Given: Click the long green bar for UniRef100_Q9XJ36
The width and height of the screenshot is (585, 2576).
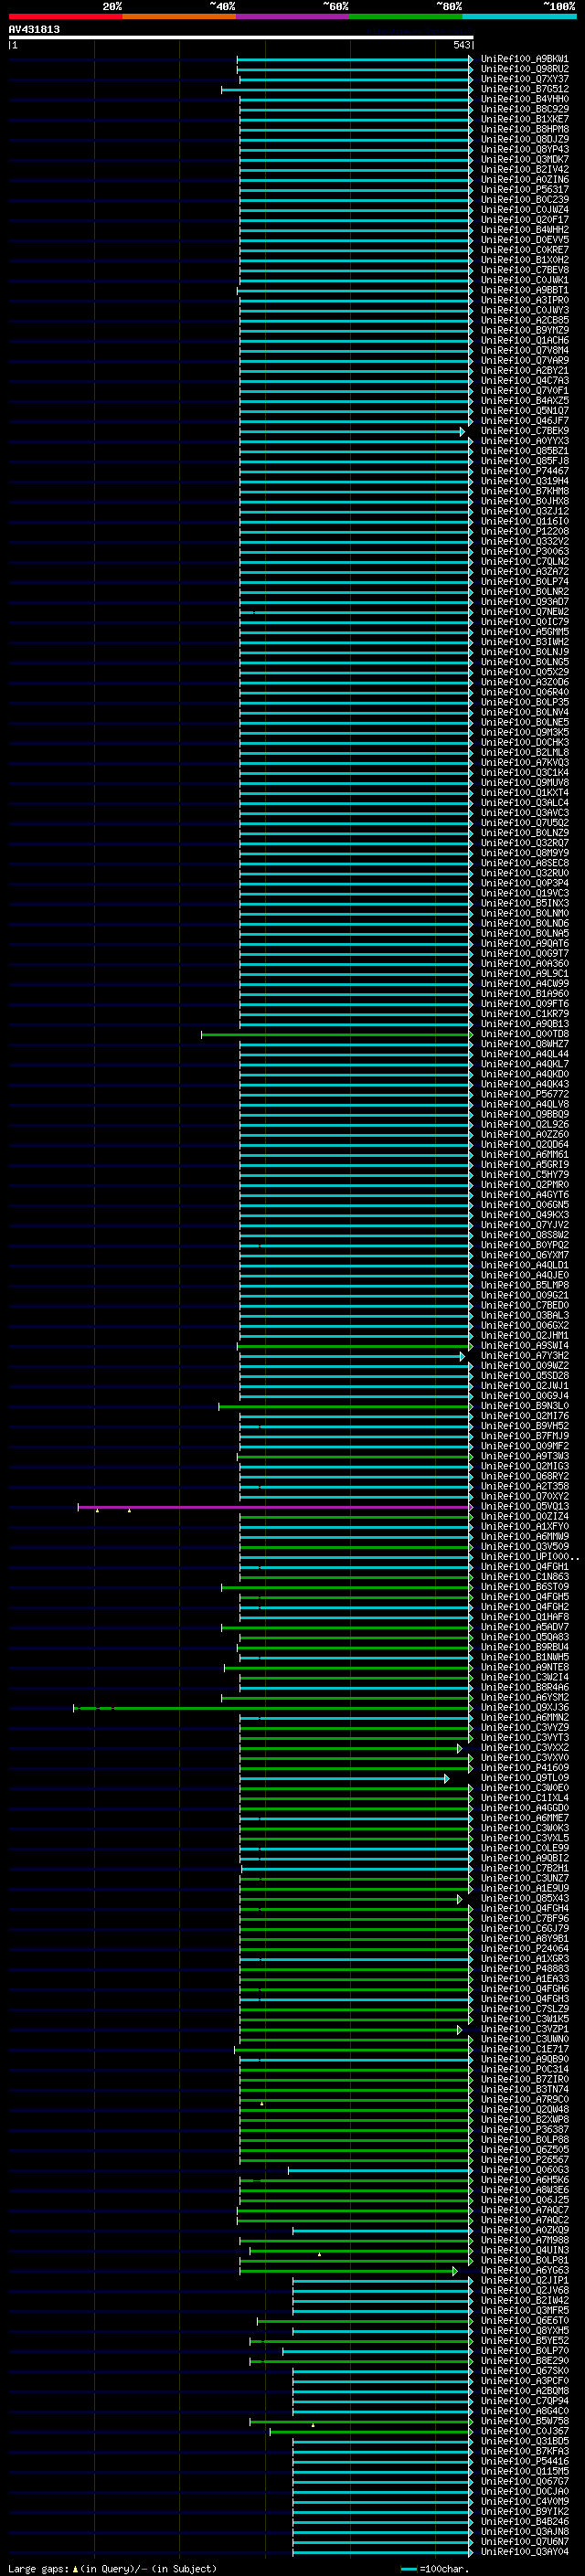Looking at the screenshot, I should click(272, 1708).
